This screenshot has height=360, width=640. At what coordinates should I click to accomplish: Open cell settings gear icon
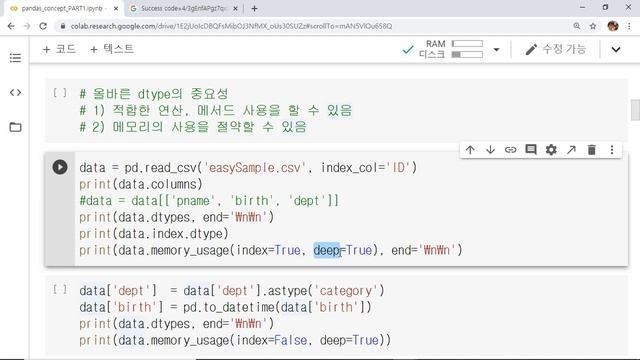tap(551, 150)
